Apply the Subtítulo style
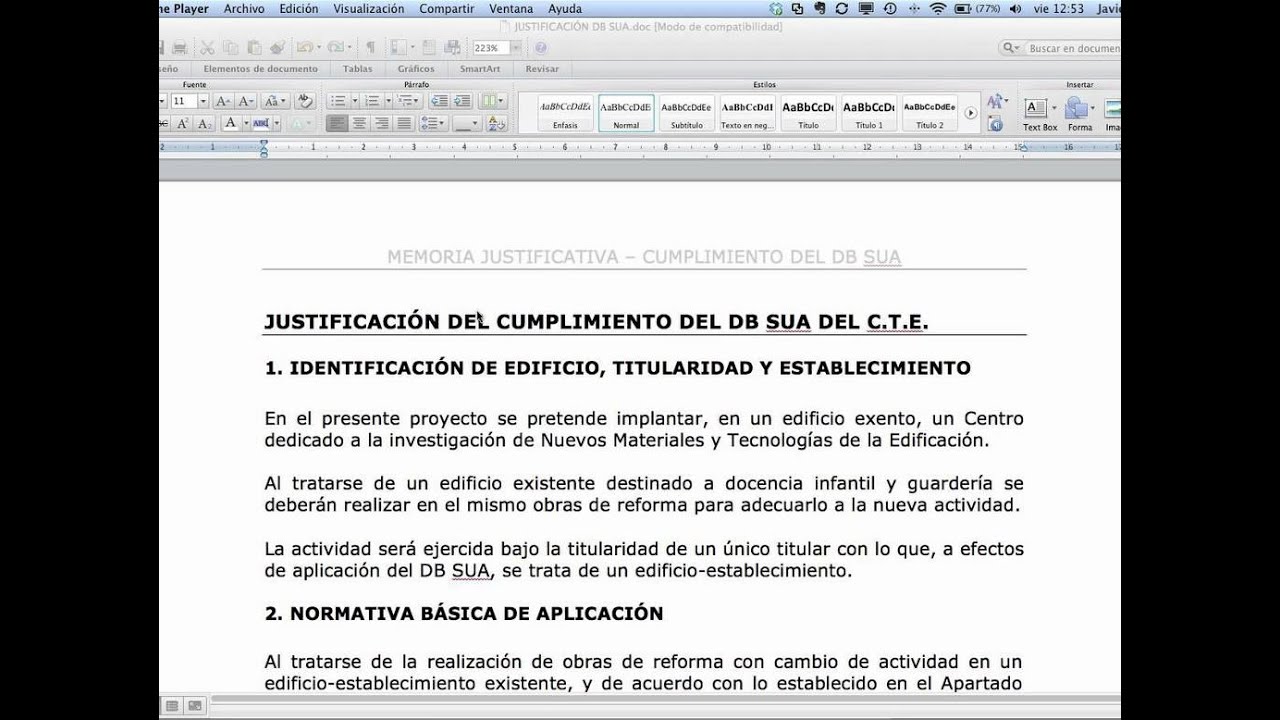Screen dimensions: 1280x720 687,113
